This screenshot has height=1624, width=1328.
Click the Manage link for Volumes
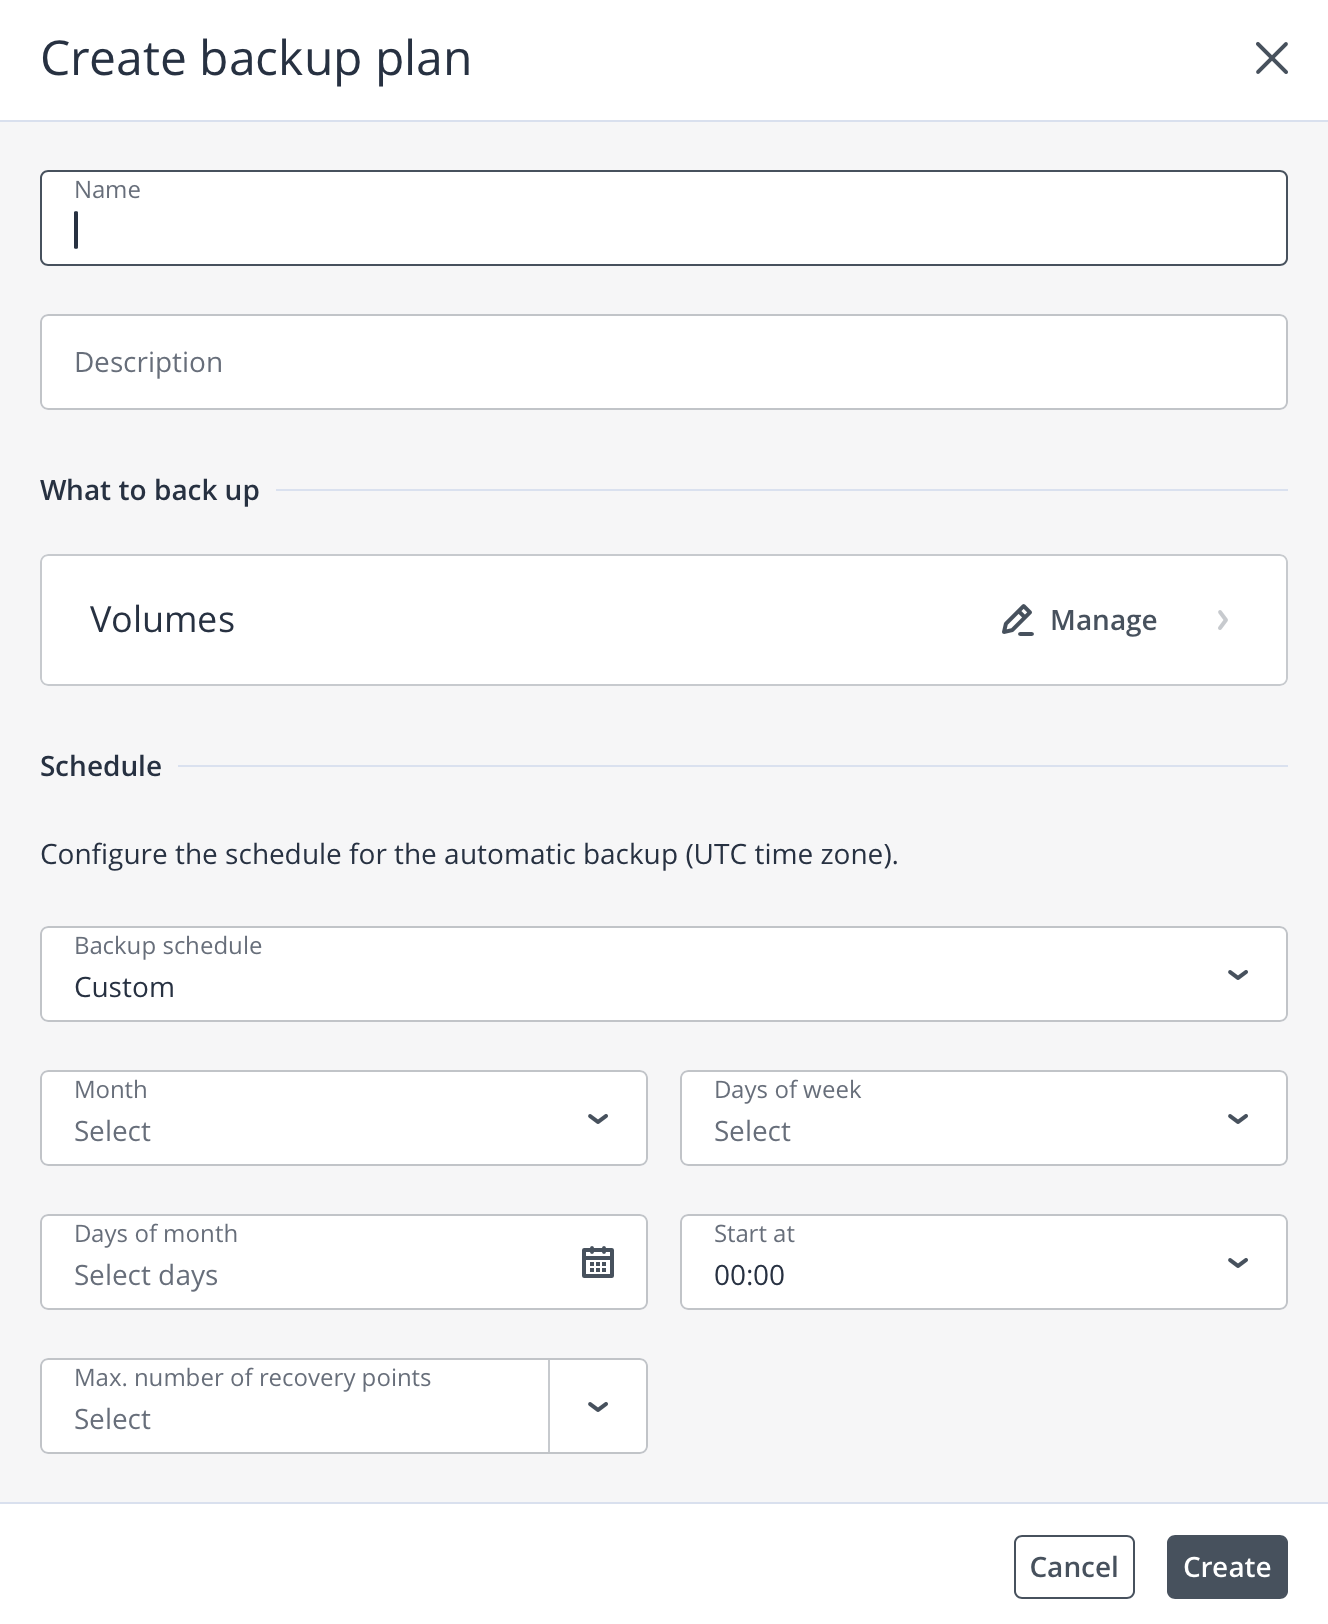coord(1103,620)
